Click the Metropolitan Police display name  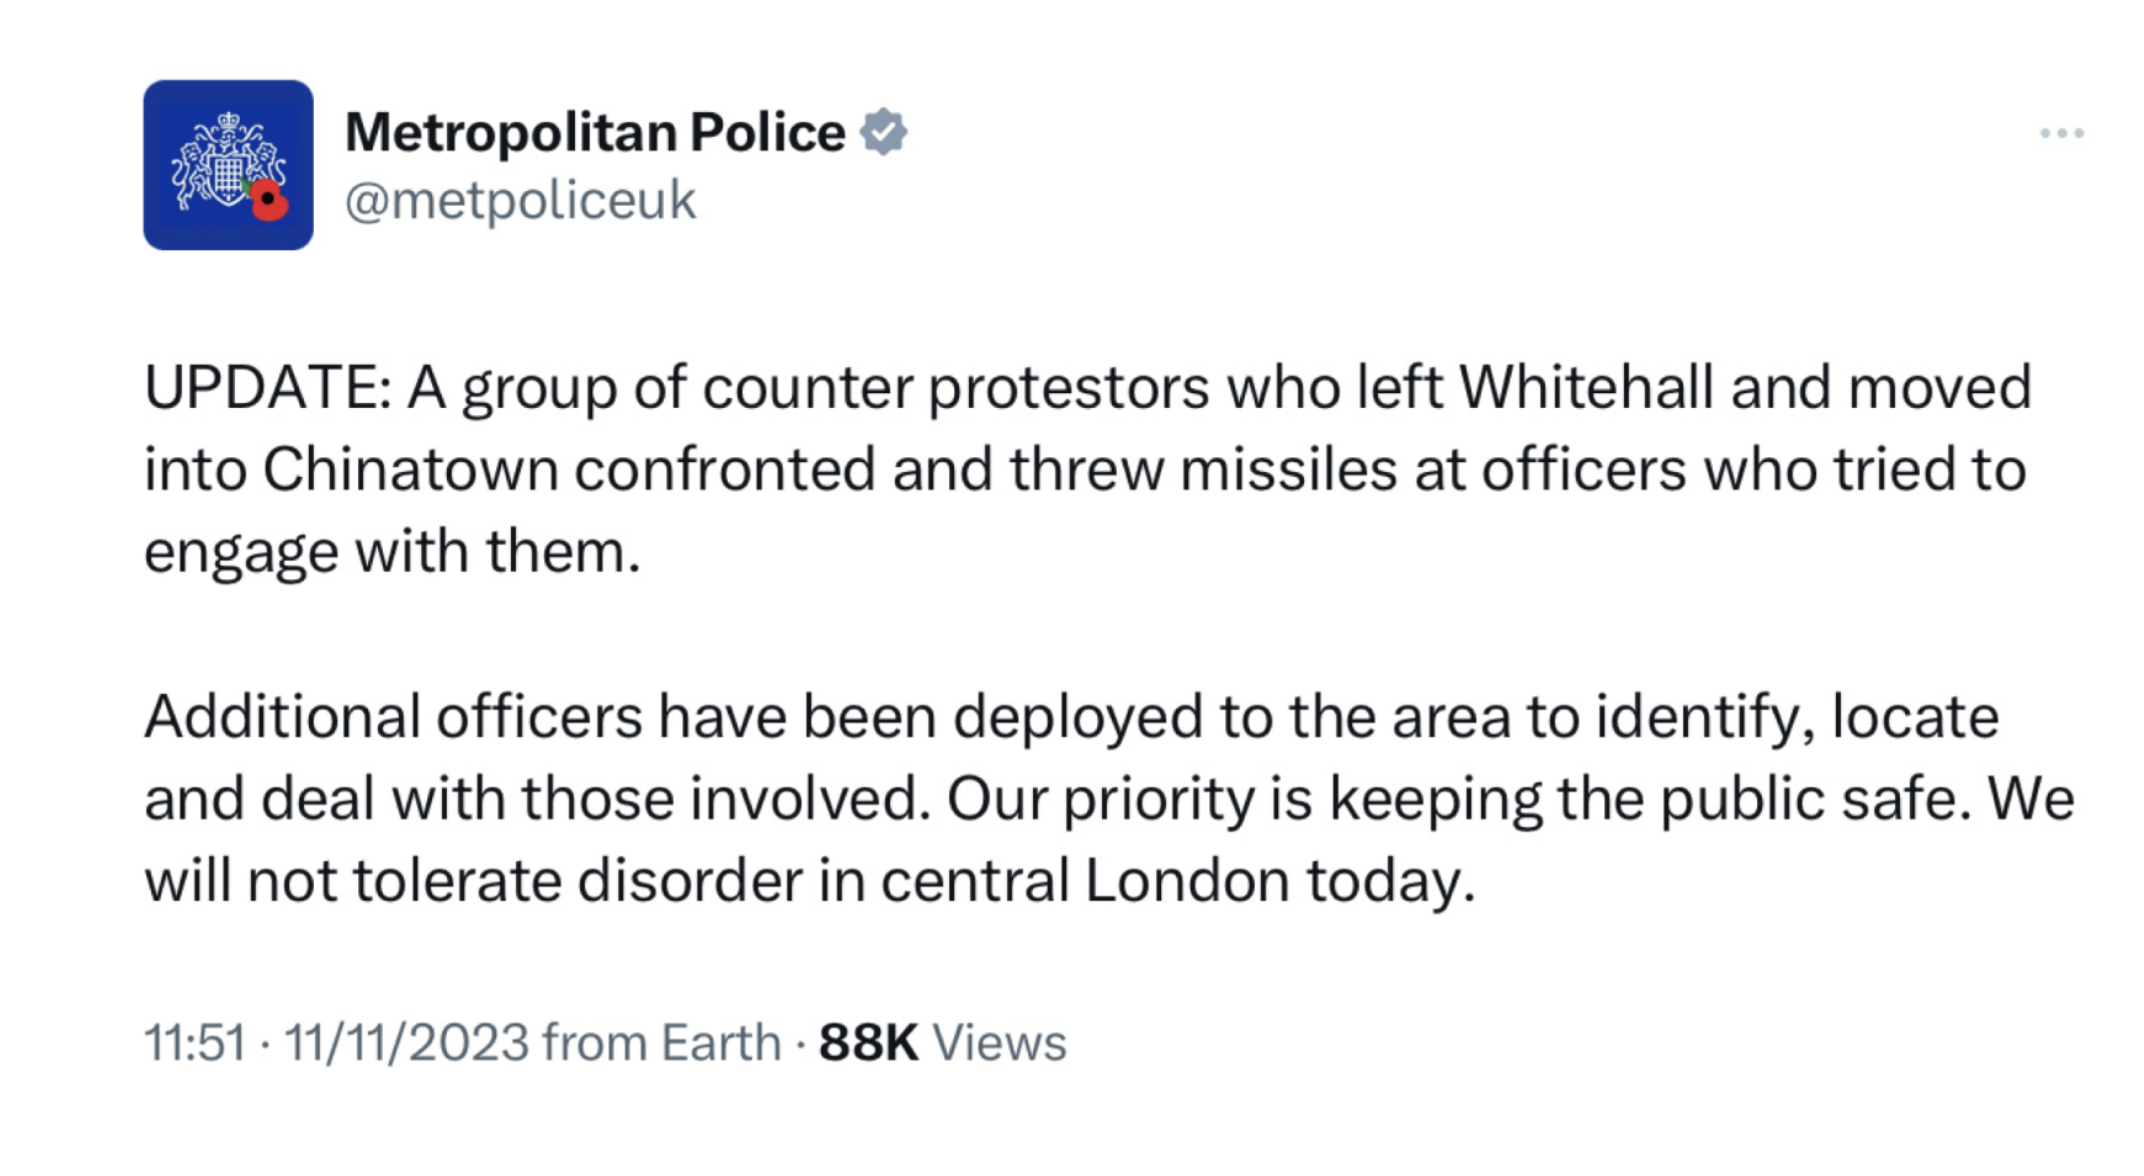[x=593, y=129]
